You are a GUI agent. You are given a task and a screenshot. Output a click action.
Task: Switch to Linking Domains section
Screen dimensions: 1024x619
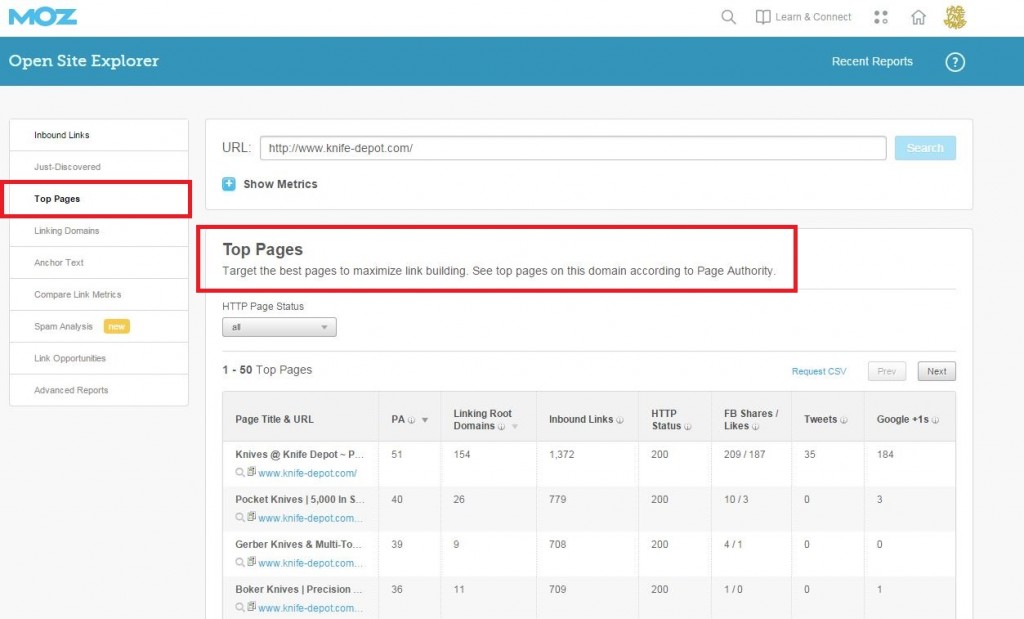(66, 231)
